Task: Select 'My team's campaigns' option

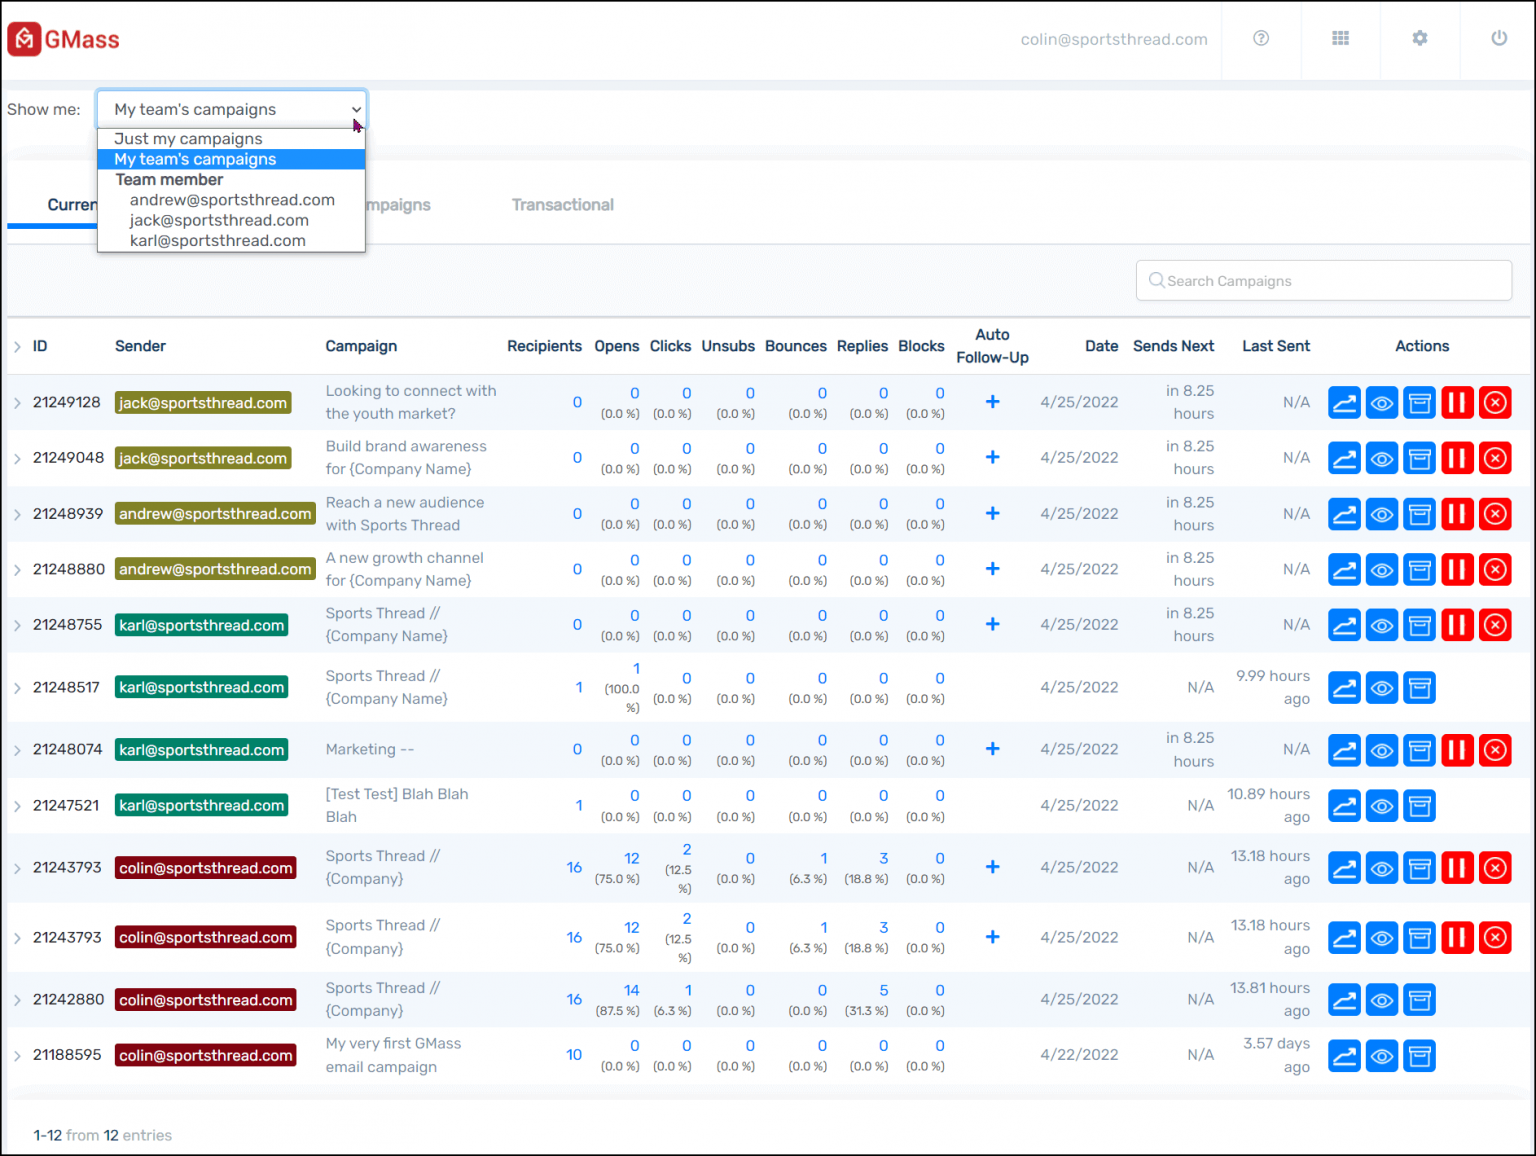Action: pos(195,159)
